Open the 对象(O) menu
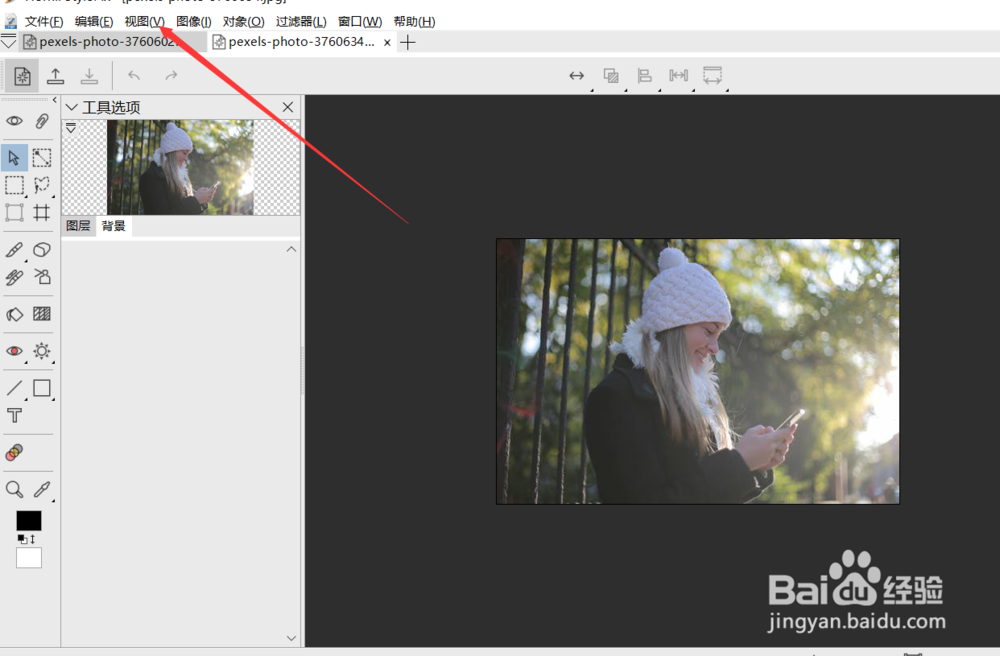This screenshot has height=656, width=1000. 244,22
